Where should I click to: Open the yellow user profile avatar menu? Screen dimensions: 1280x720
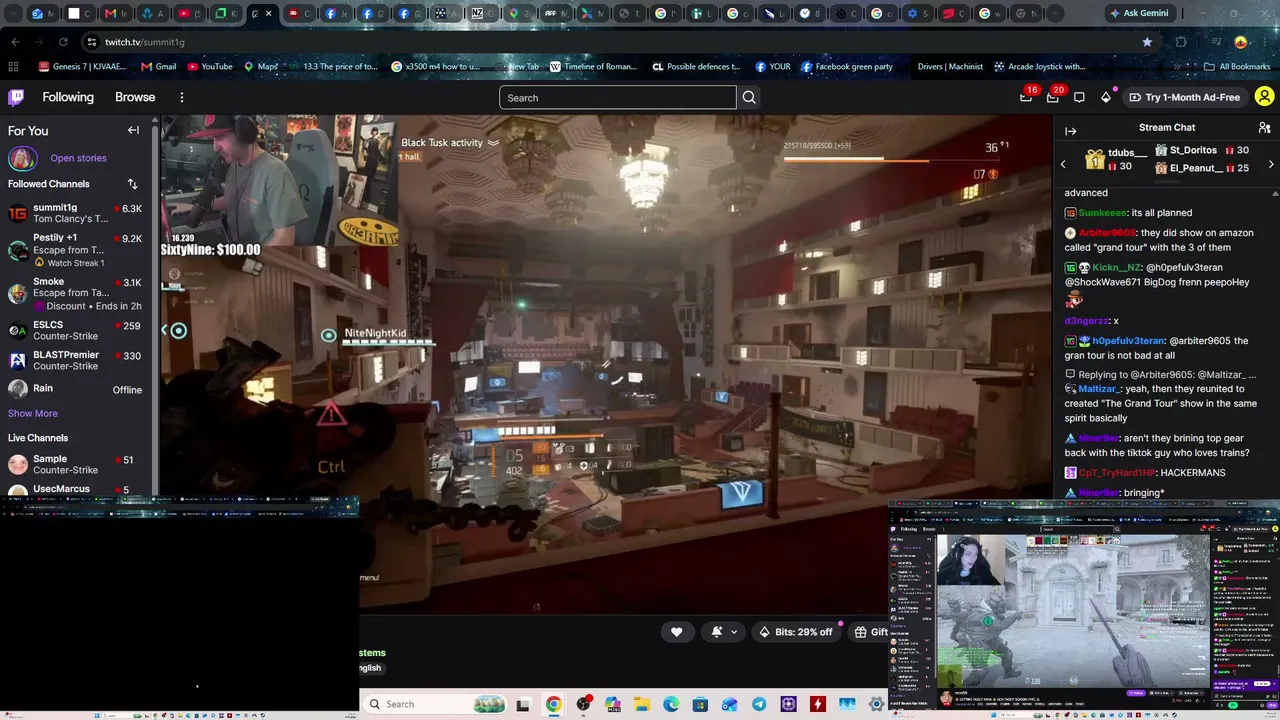coord(1264,97)
